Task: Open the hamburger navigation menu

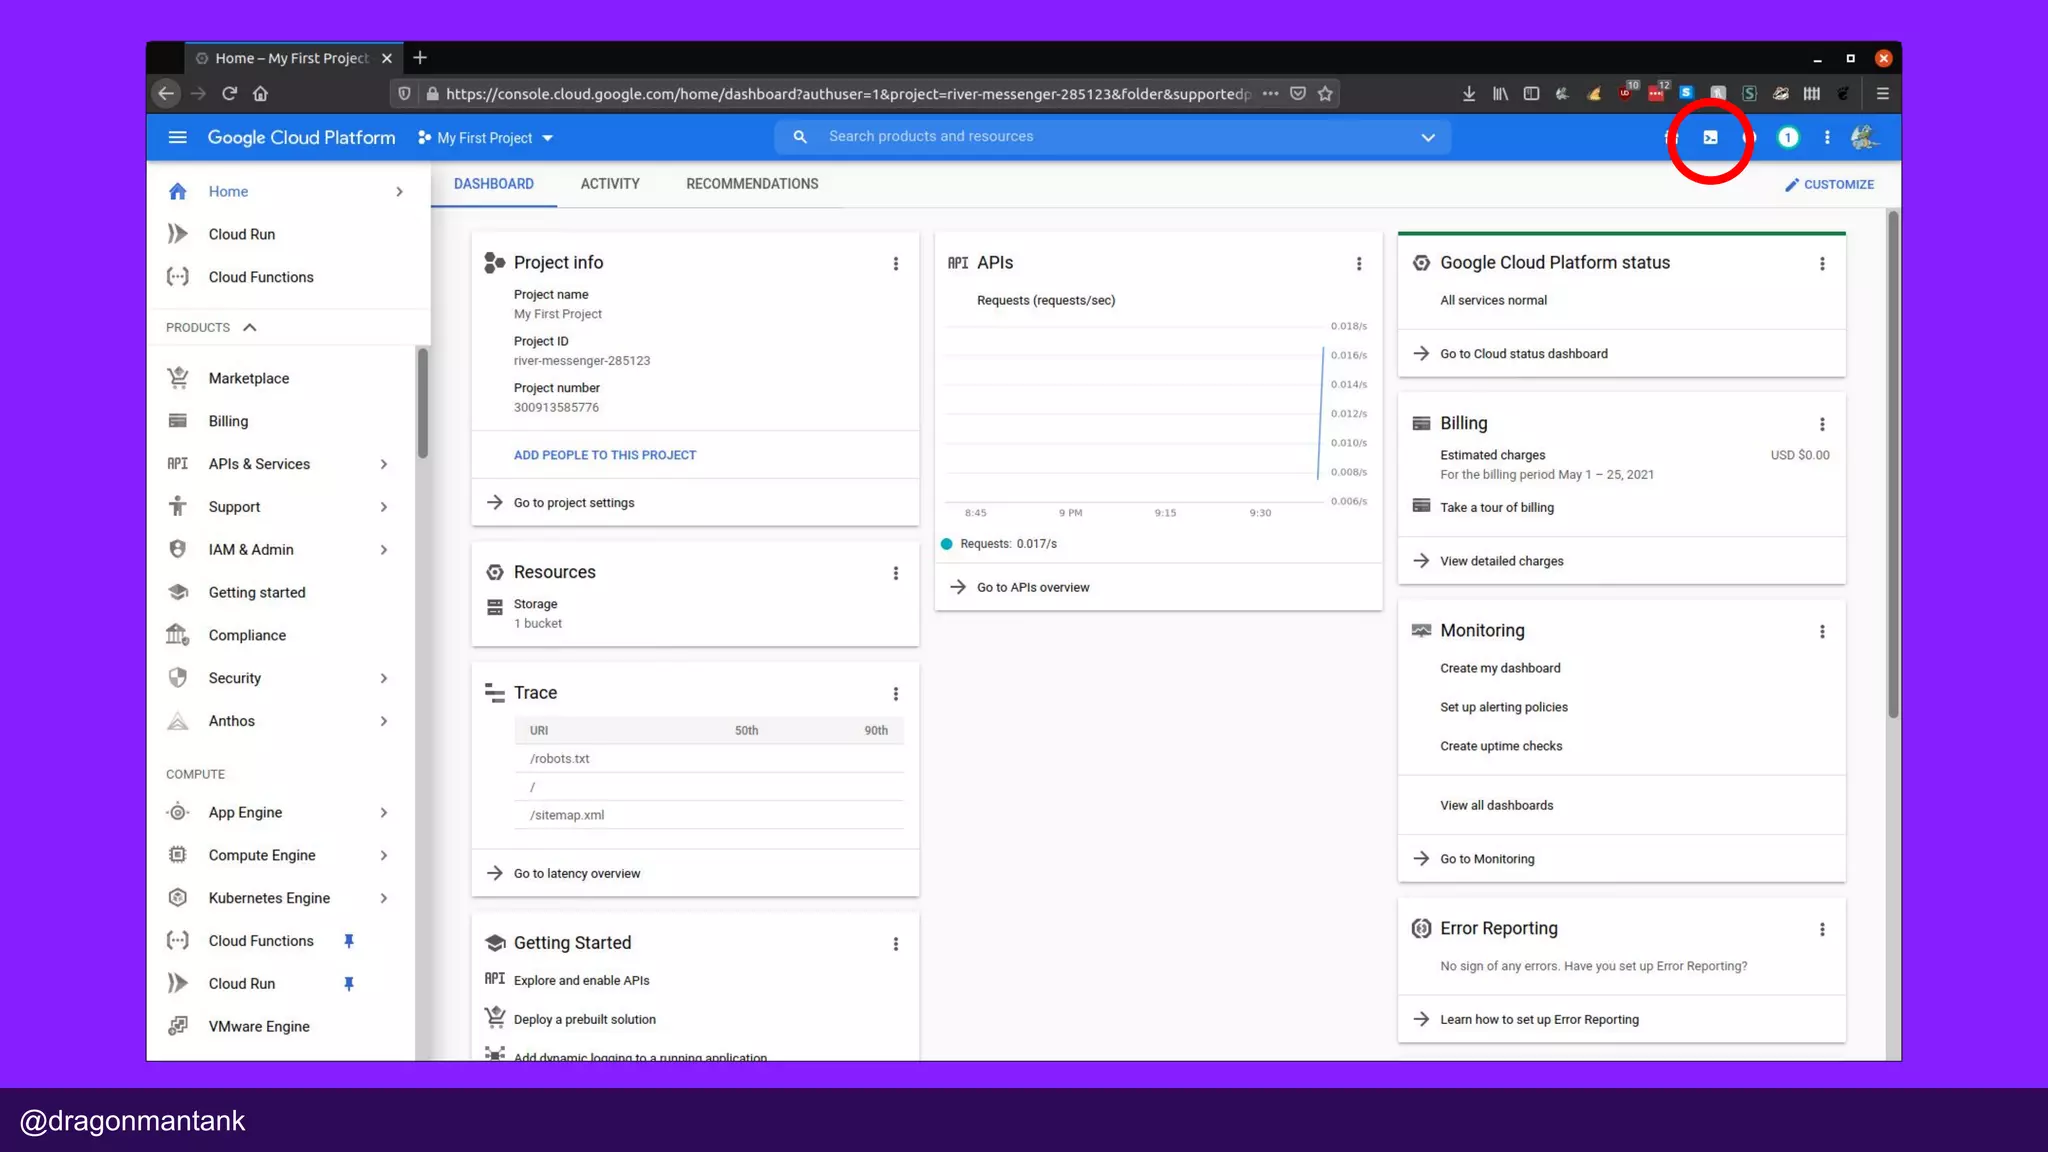Action: pyautogui.click(x=178, y=137)
